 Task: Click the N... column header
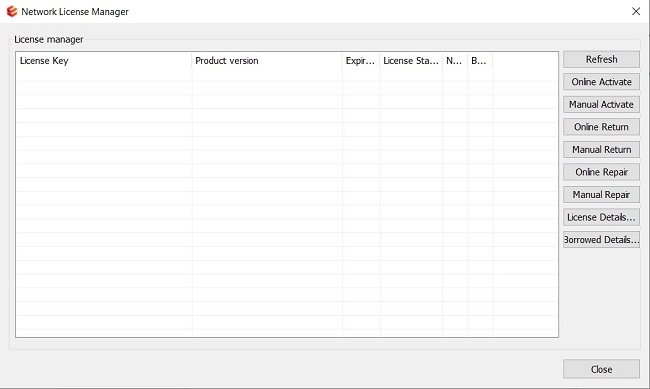tap(455, 61)
